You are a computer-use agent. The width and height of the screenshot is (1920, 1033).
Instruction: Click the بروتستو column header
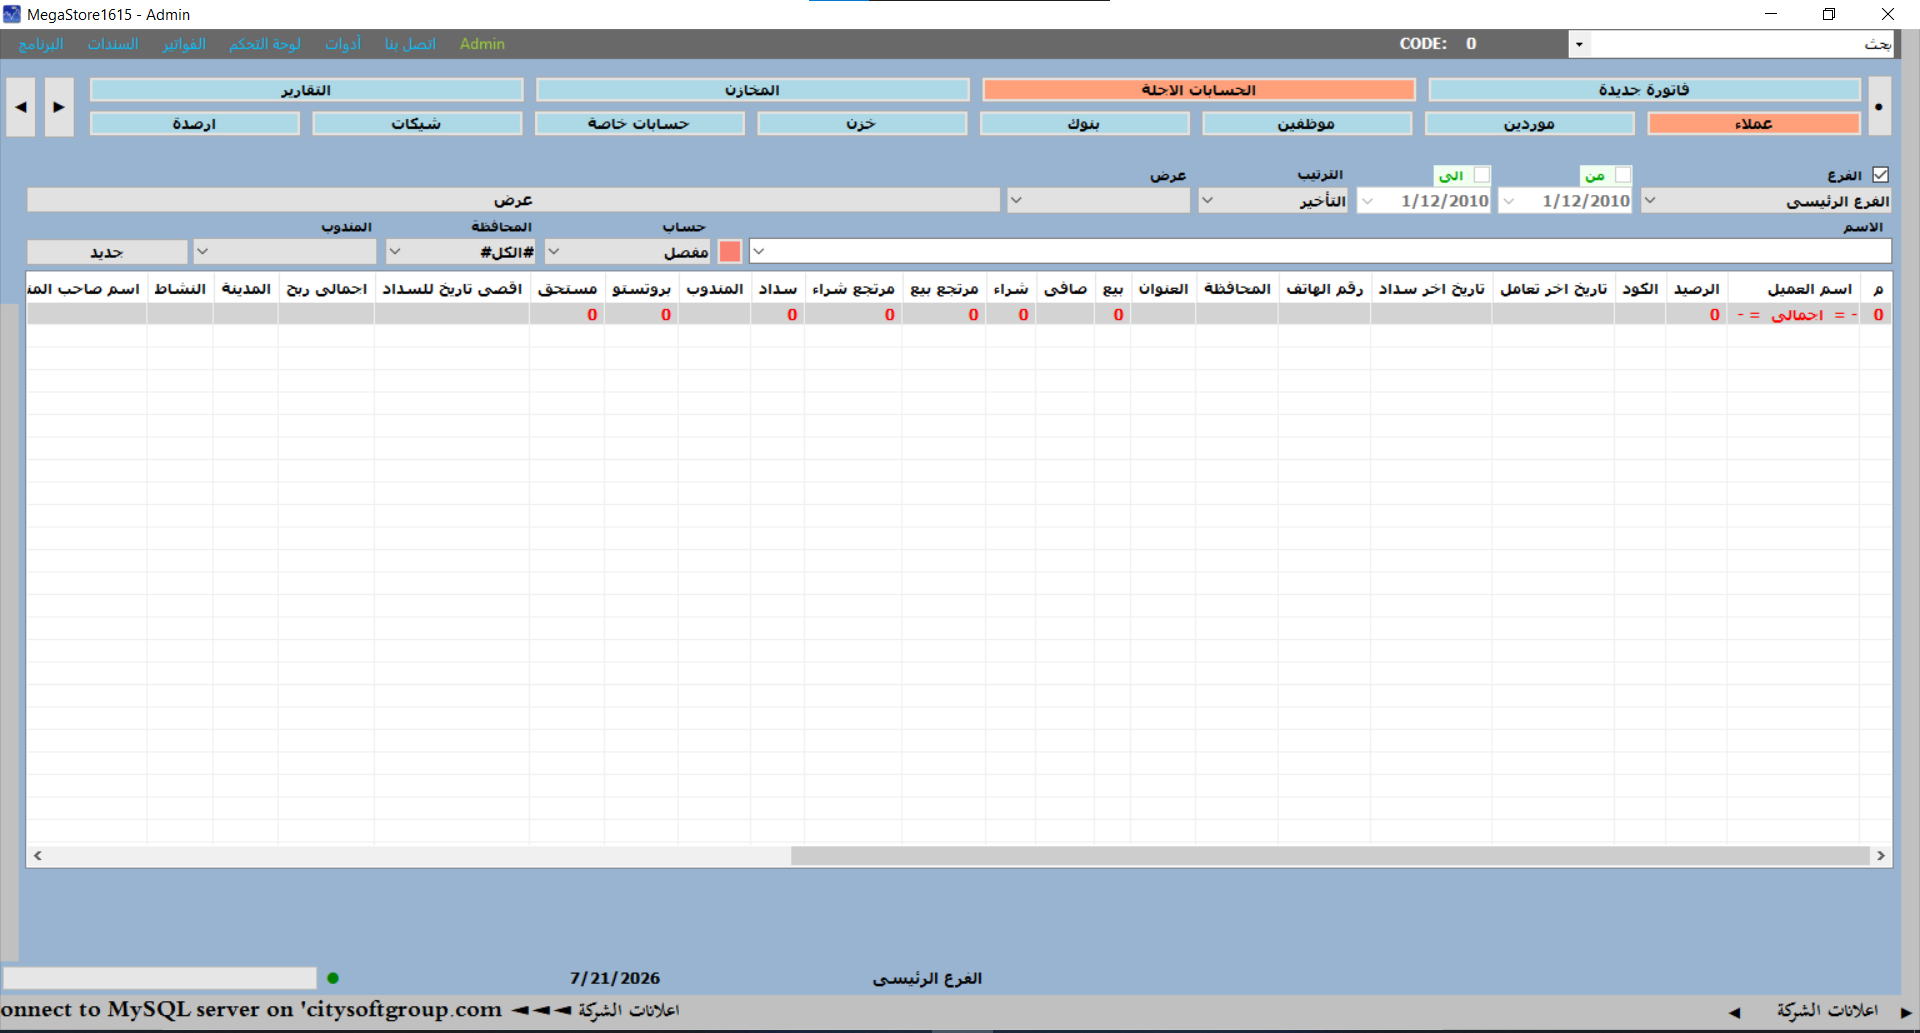click(x=641, y=289)
